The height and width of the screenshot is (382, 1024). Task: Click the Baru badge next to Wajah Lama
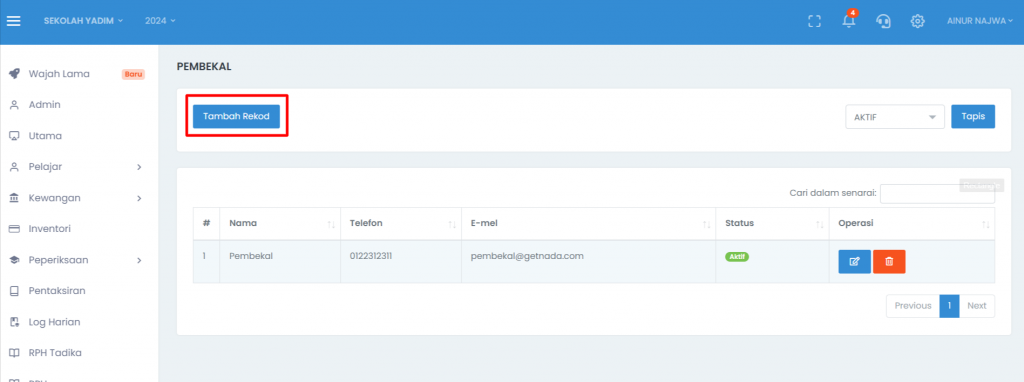(x=133, y=74)
